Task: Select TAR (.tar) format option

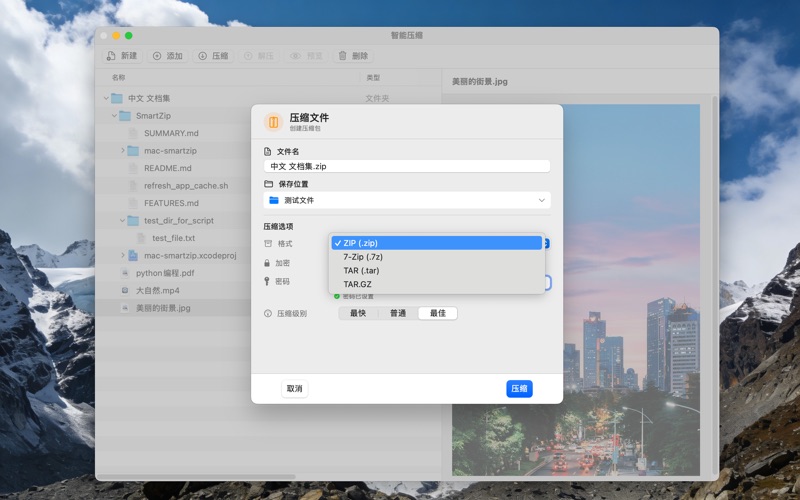Action: pyautogui.click(x=361, y=270)
